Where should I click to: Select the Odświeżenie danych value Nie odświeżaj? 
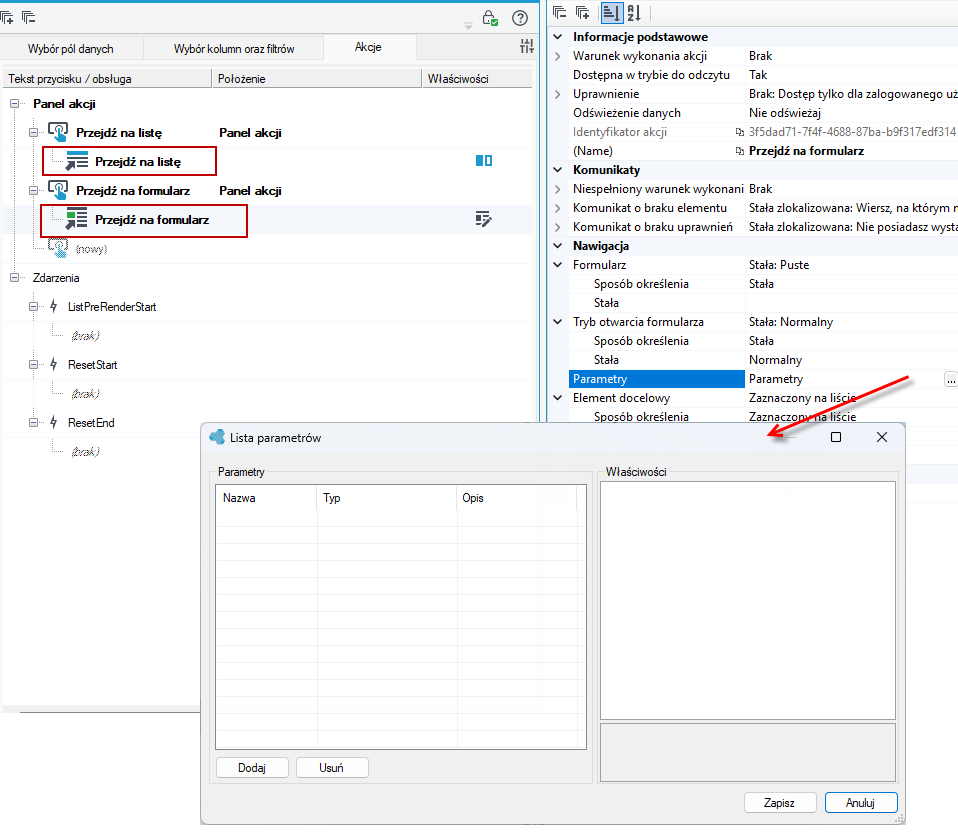pyautogui.click(x=785, y=113)
